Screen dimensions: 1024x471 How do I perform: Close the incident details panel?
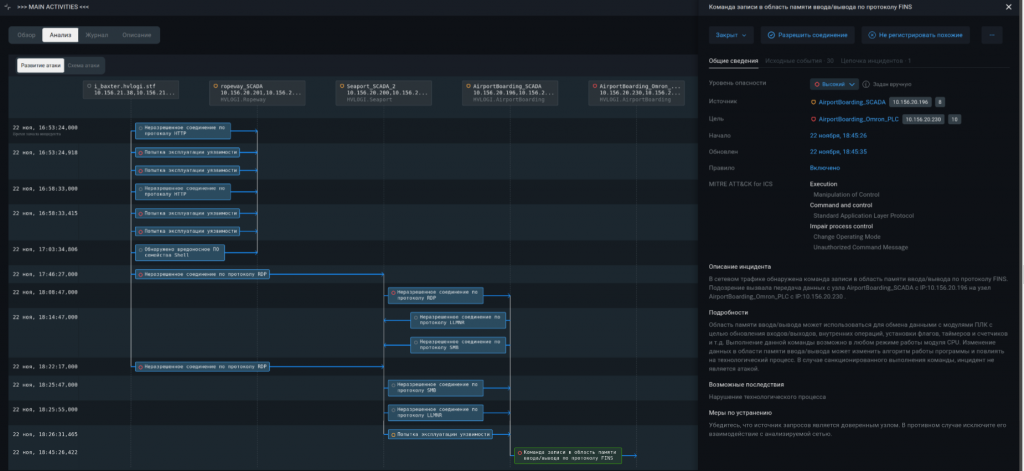tap(1007, 7)
